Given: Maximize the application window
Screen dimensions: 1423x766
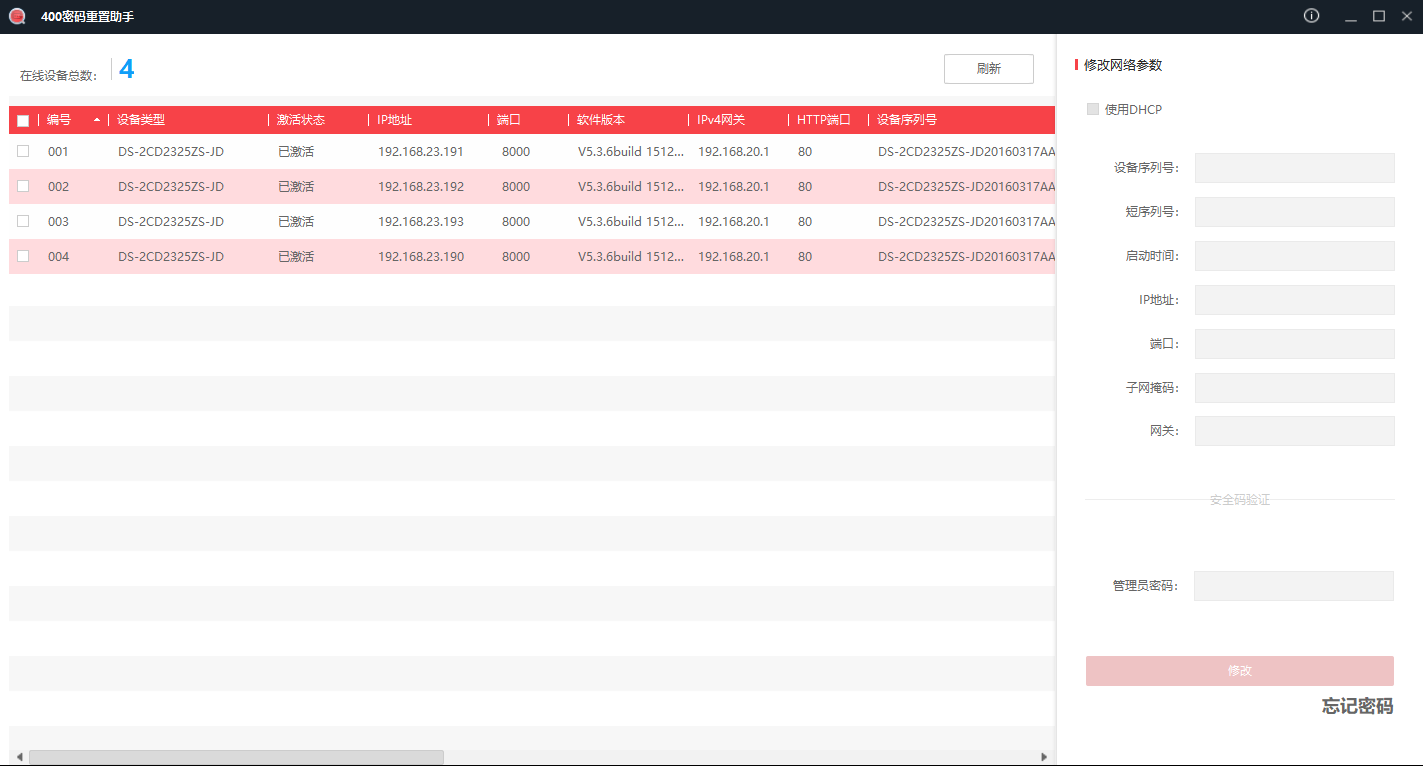Looking at the screenshot, I should tap(1379, 16).
